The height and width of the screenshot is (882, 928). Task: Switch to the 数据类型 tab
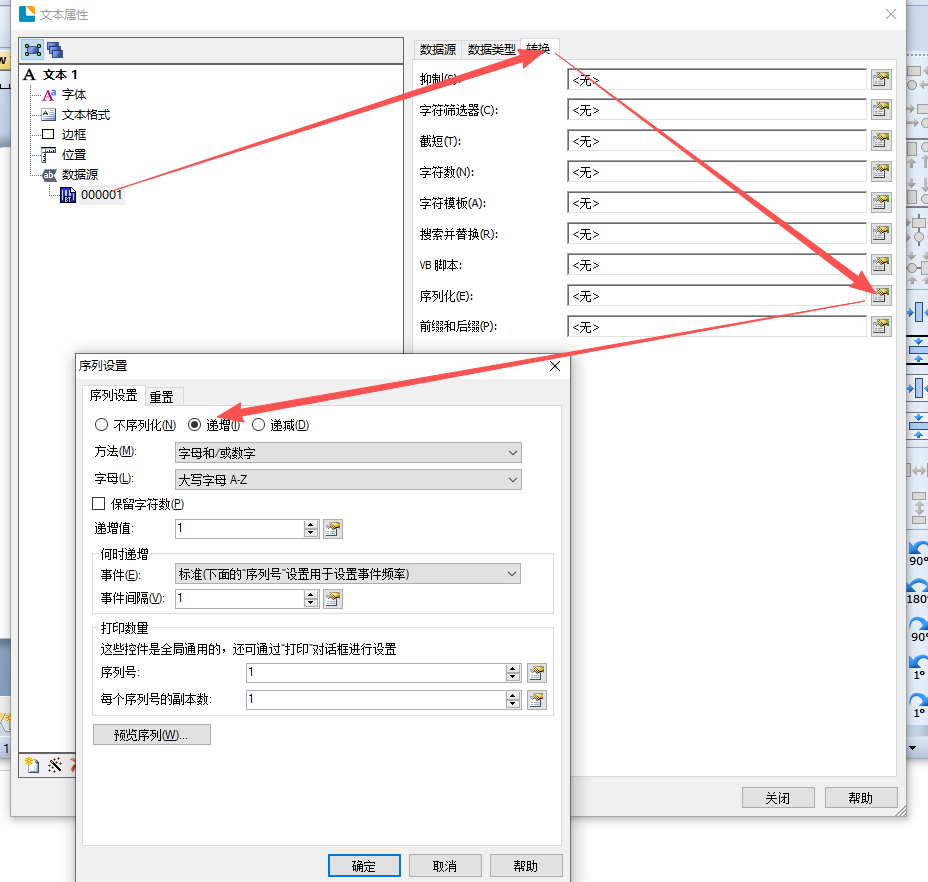pyautogui.click(x=492, y=49)
